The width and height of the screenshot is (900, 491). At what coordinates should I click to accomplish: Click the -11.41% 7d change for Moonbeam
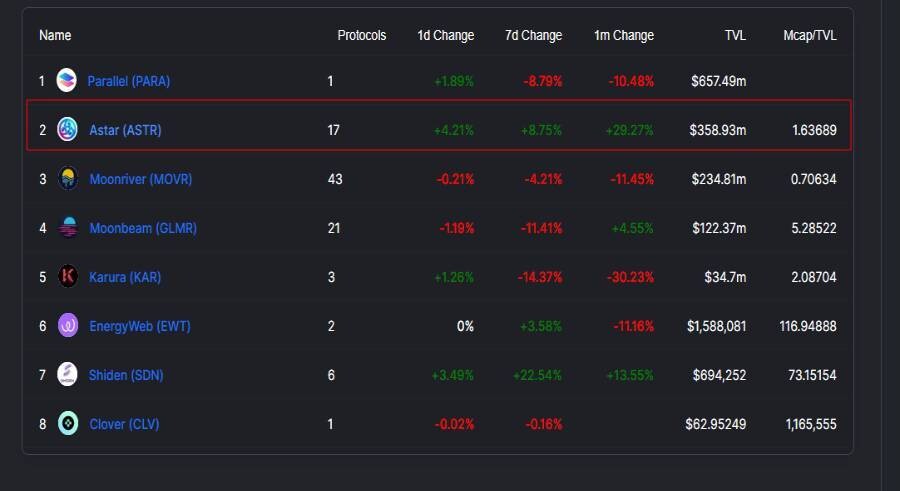pos(541,228)
